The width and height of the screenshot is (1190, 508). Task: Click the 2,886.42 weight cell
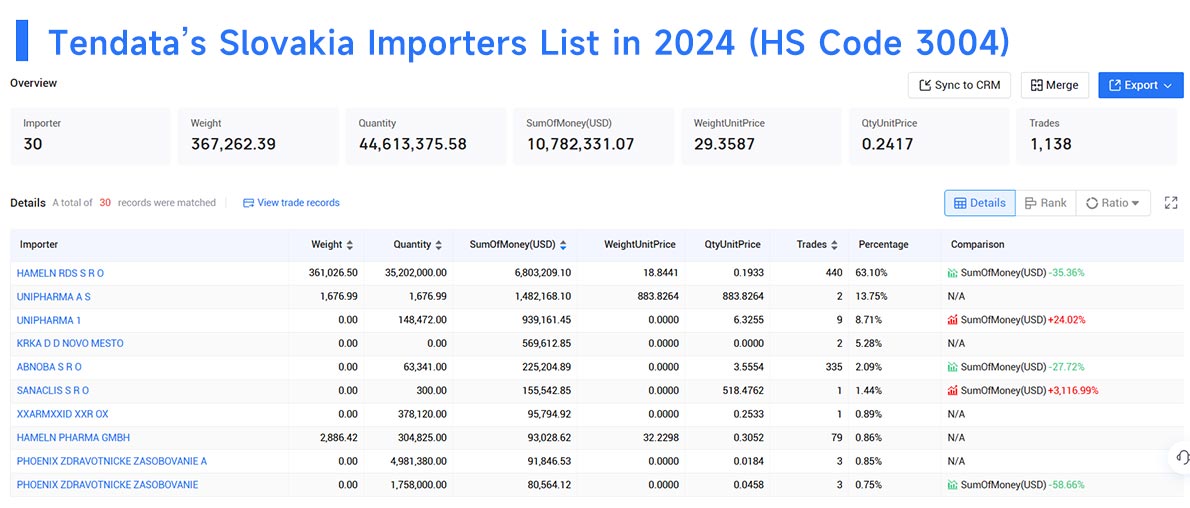[338, 437]
